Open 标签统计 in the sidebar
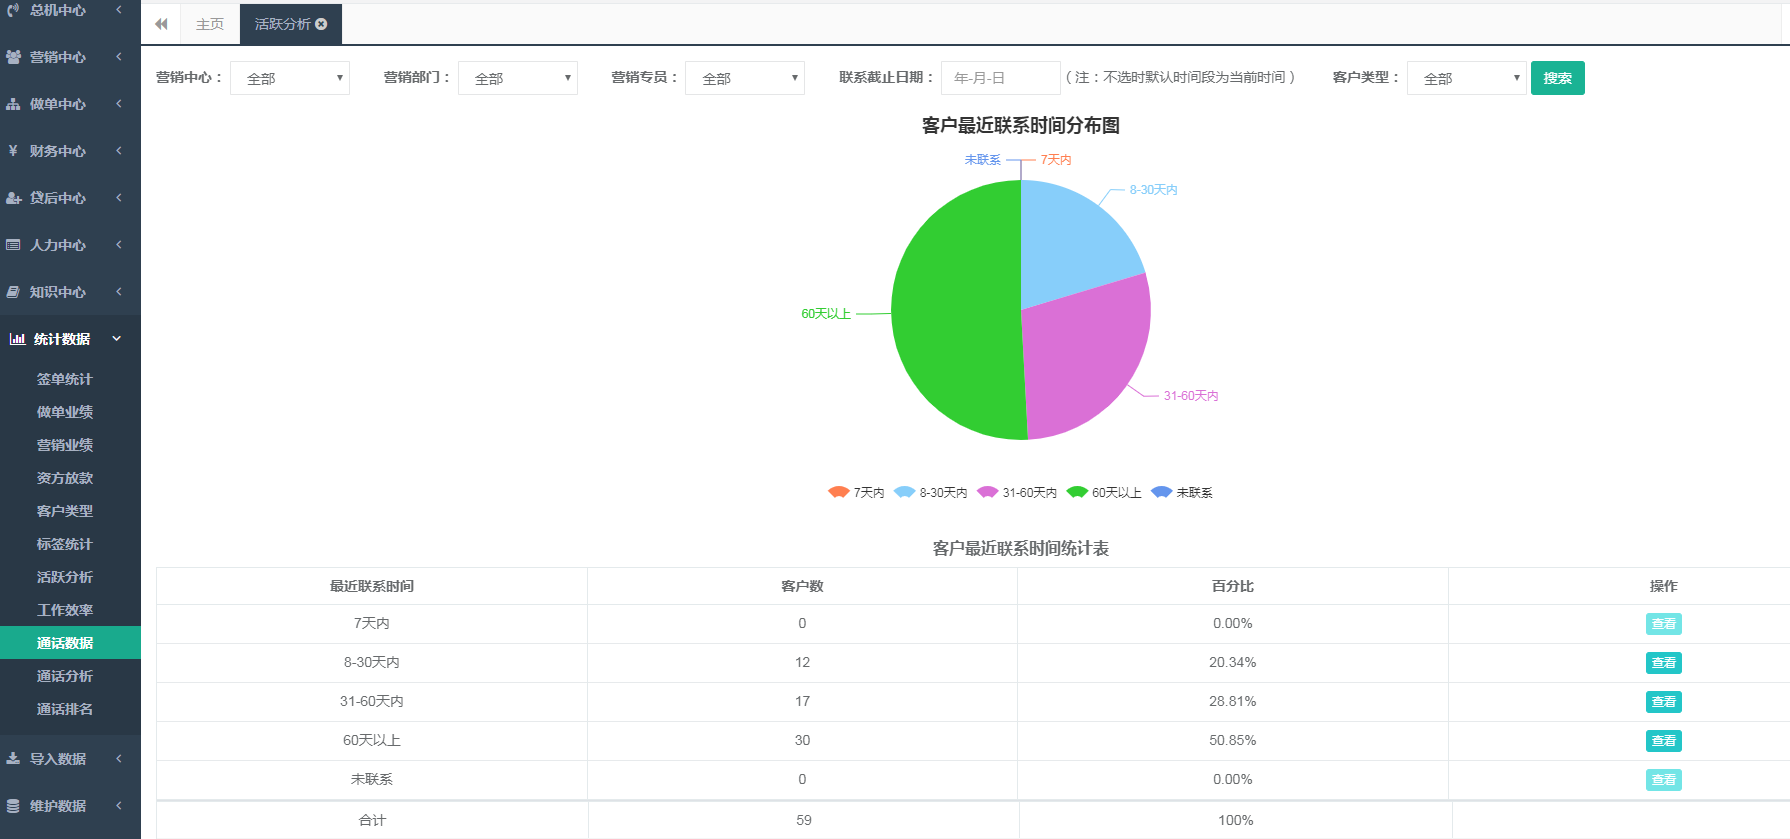1790x839 pixels. point(65,544)
